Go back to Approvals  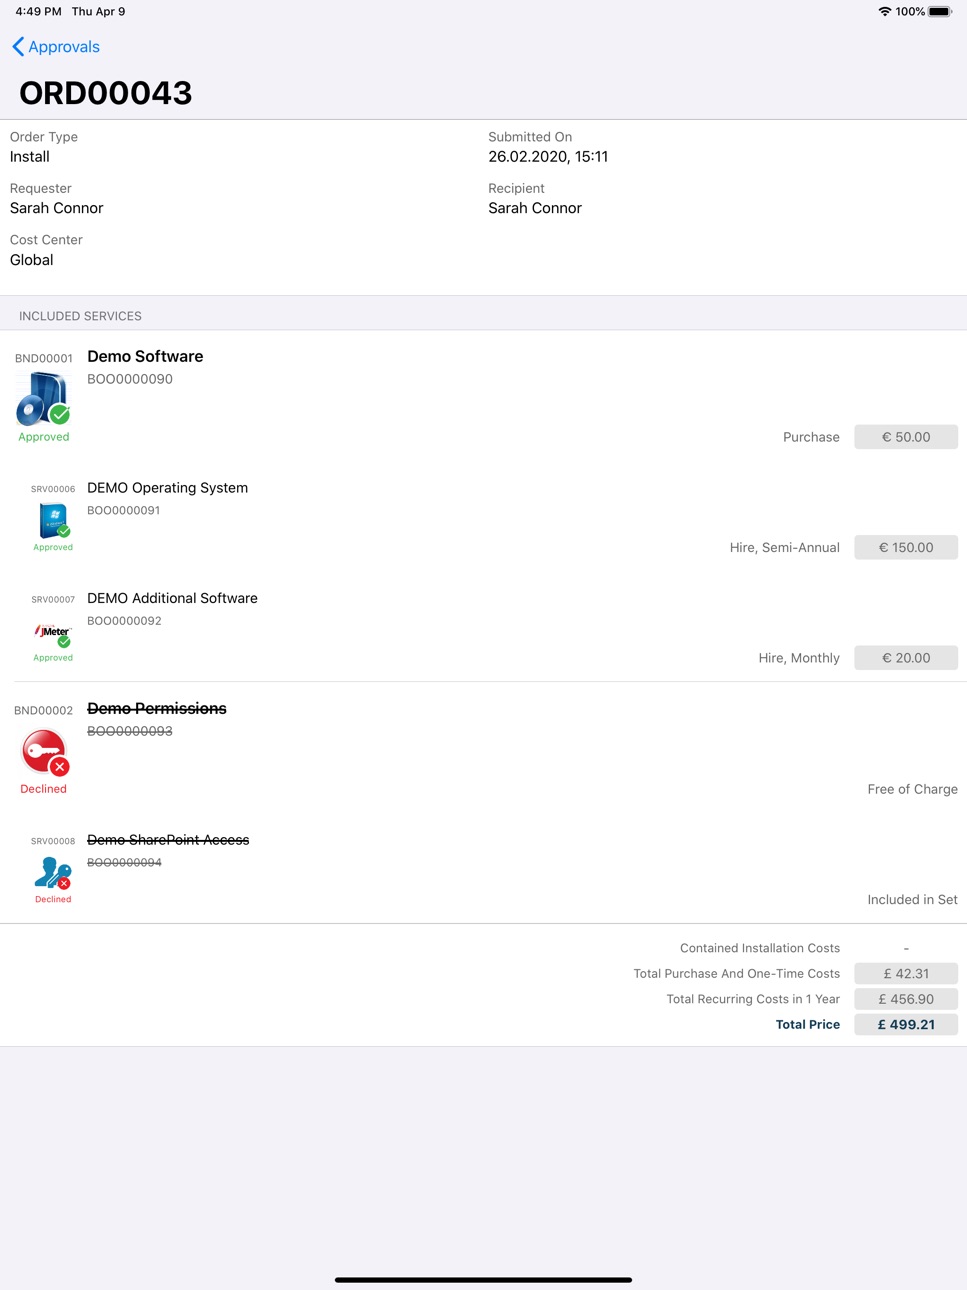tap(56, 47)
